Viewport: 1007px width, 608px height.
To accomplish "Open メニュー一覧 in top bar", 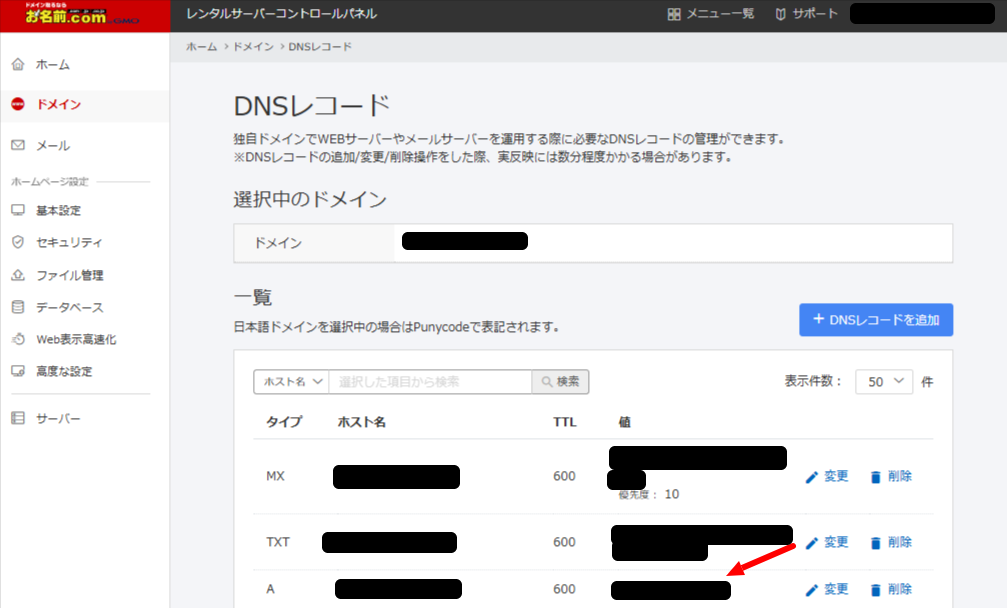I will pyautogui.click(x=711, y=14).
